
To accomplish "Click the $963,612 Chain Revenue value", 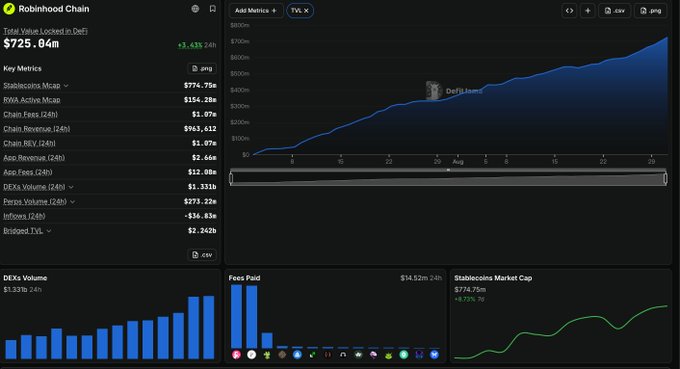I will point(200,129).
